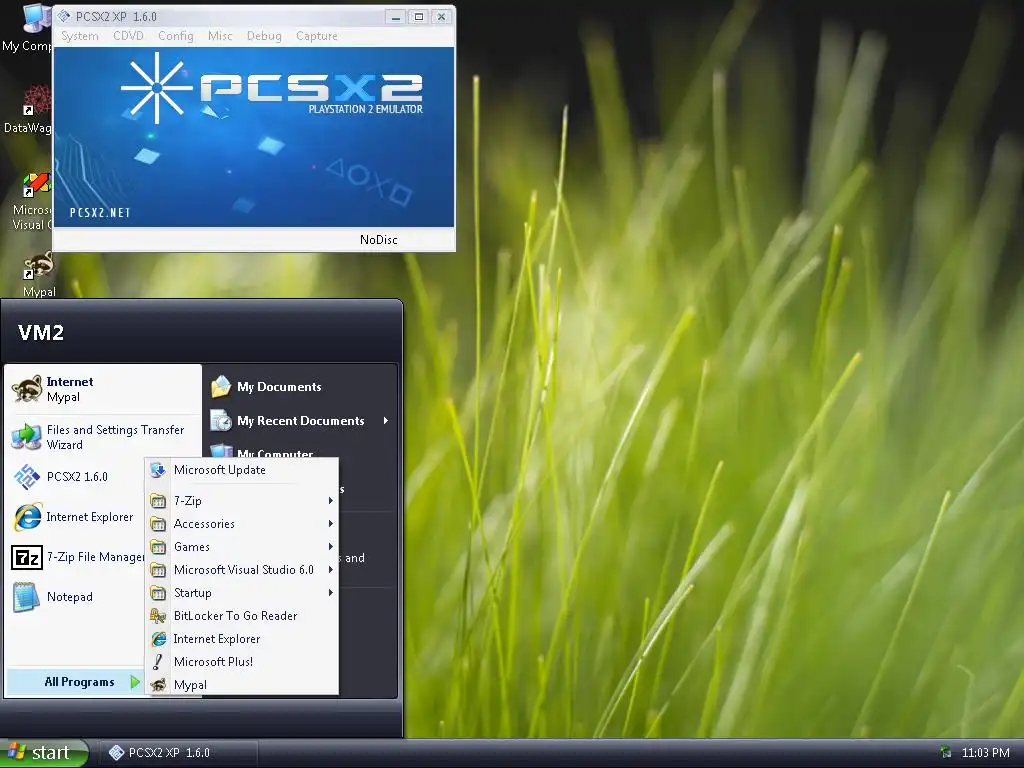Open the Misc menu in PCSX2
Screen dimensions: 1024x768
220,36
